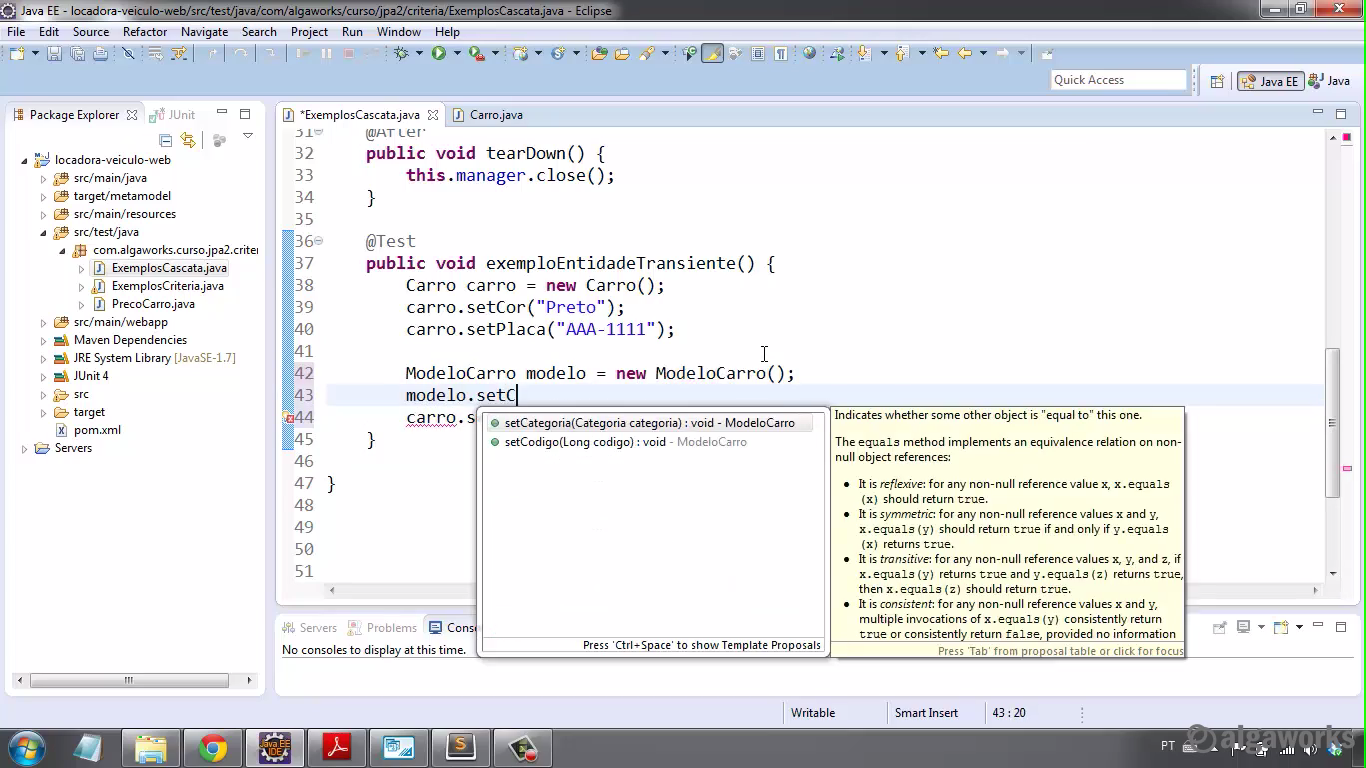Save the current file with Save icon
1366x768 pixels.
pyautogui.click(x=54, y=53)
